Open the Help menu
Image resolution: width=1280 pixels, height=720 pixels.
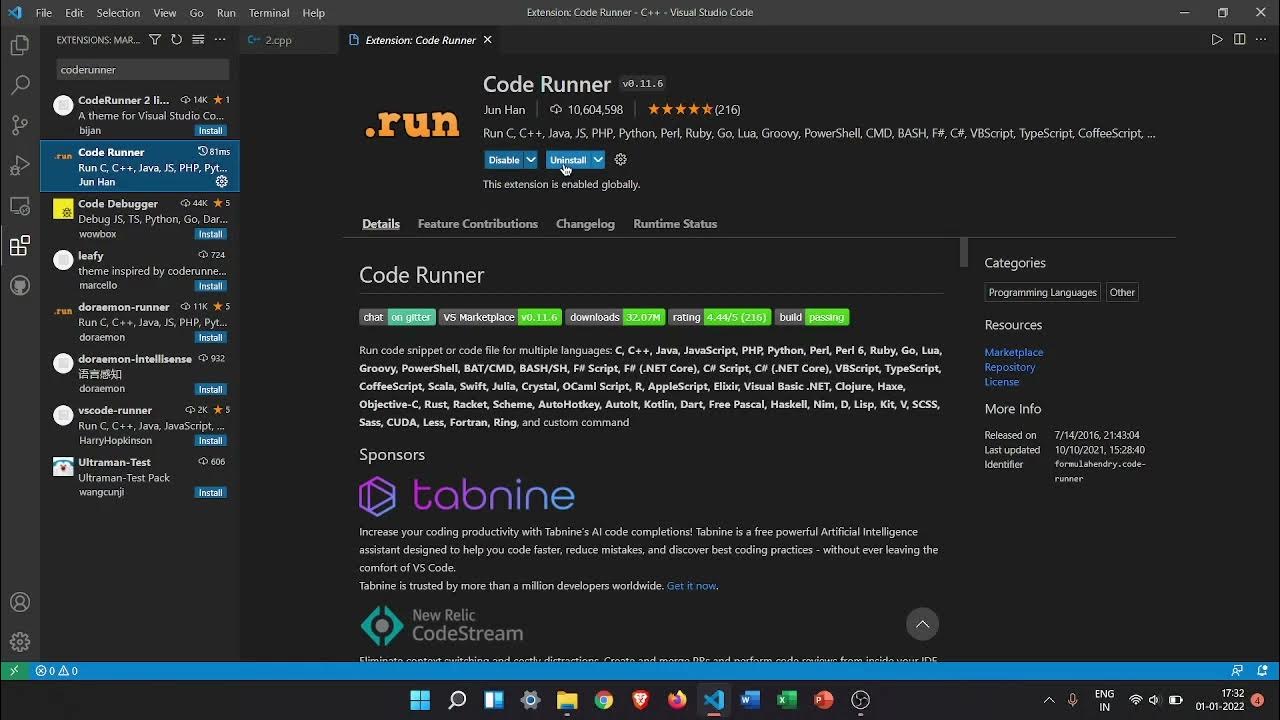coord(314,13)
